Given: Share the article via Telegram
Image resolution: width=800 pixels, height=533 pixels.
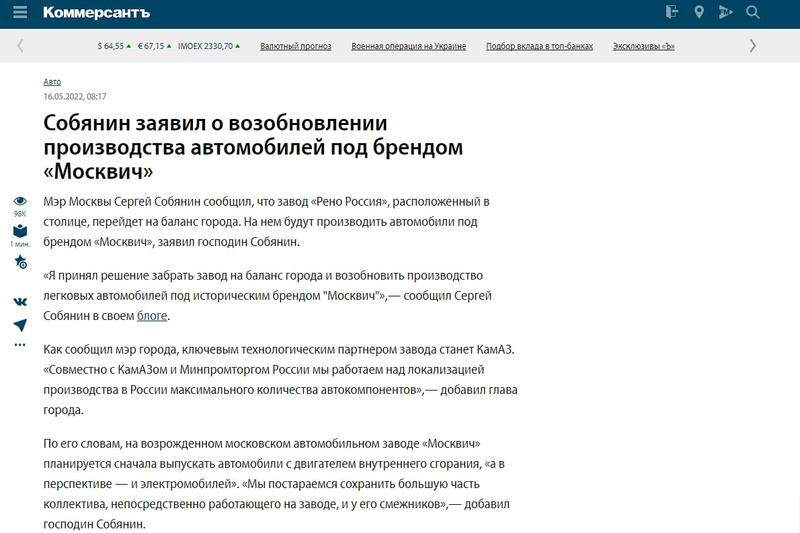Looking at the screenshot, I should pyautogui.click(x=20, y=325).
